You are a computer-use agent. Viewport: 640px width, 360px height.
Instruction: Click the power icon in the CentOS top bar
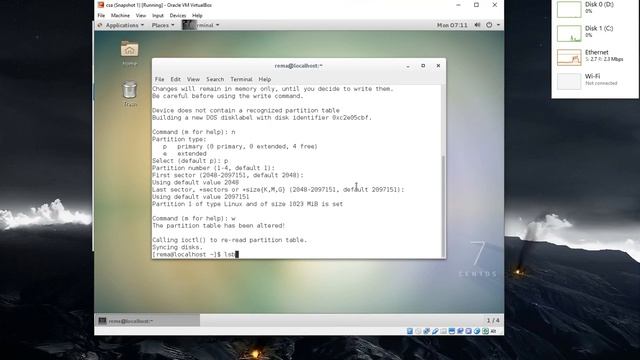(489, 25)
